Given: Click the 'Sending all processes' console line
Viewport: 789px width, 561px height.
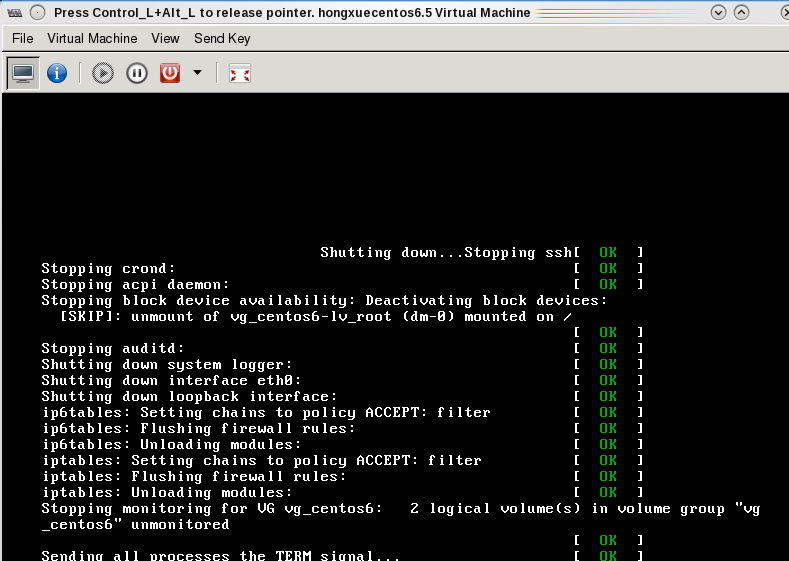Looking at the screenshot, I should [x=220, y=555].
